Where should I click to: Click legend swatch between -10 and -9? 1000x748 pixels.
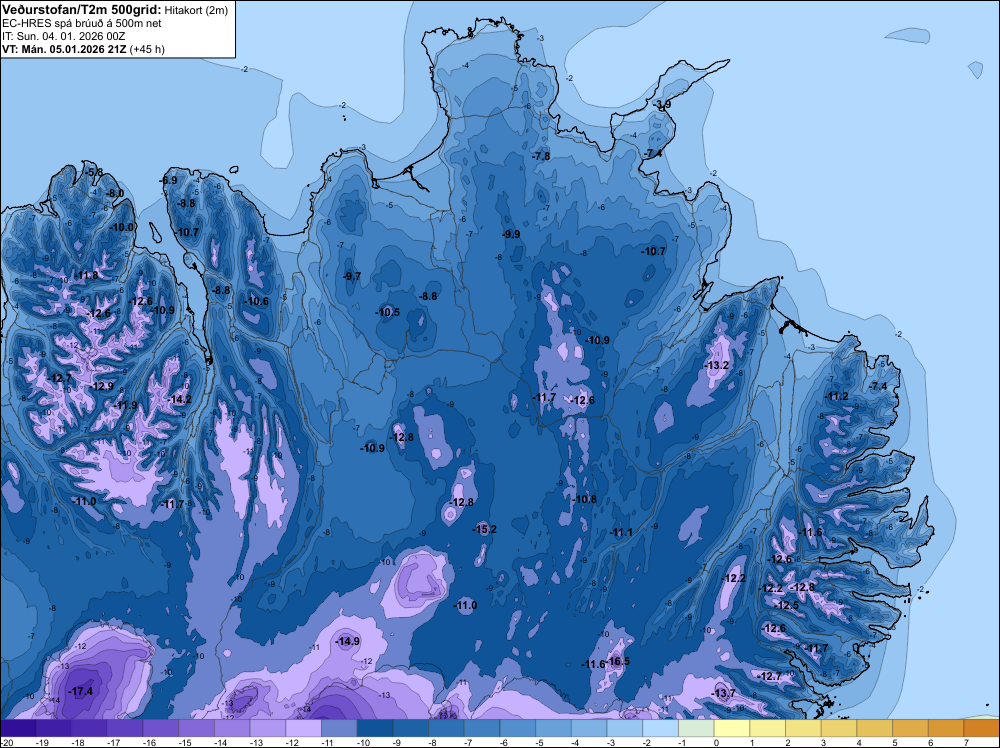click(375, 728)
